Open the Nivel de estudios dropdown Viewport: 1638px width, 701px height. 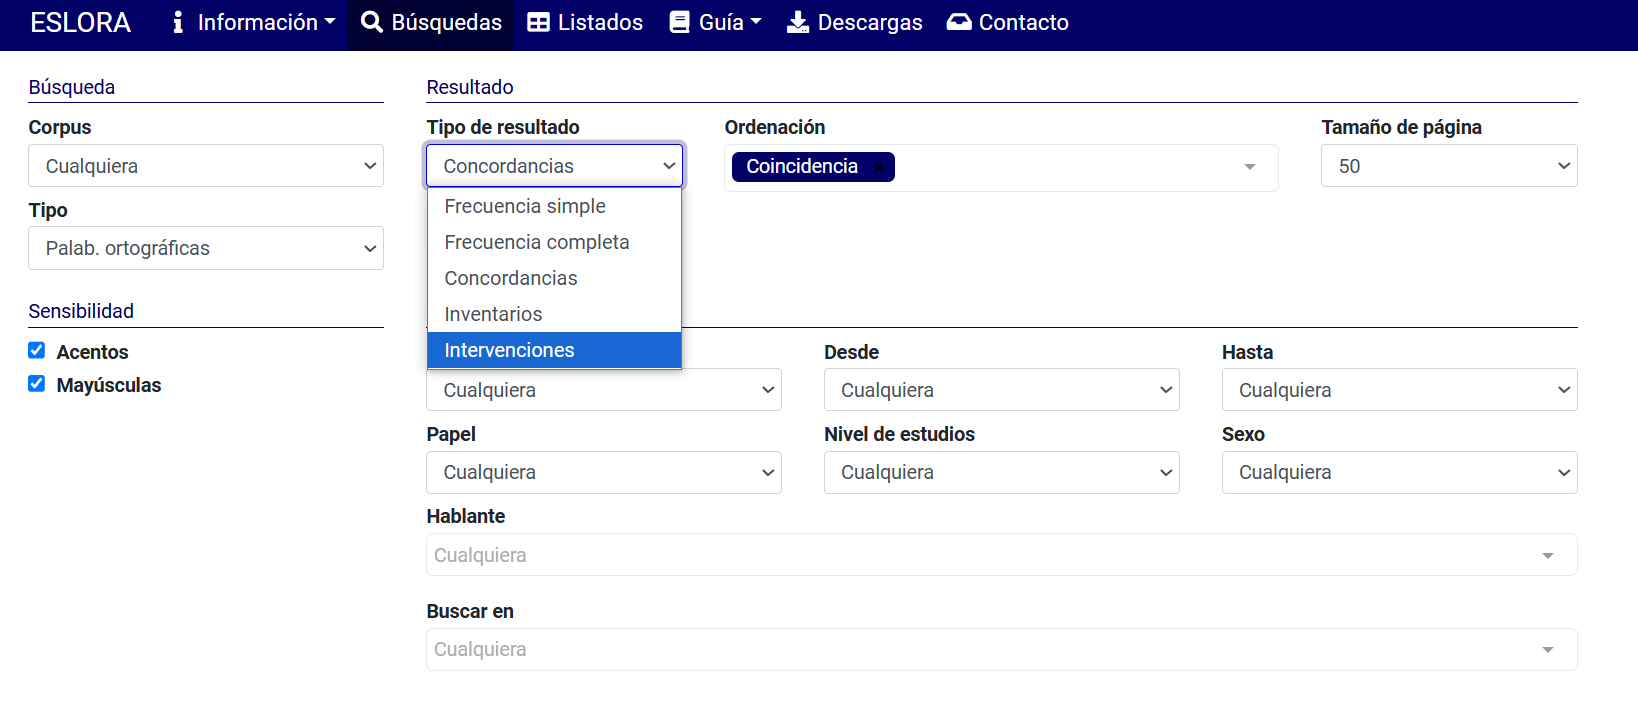1001,472
